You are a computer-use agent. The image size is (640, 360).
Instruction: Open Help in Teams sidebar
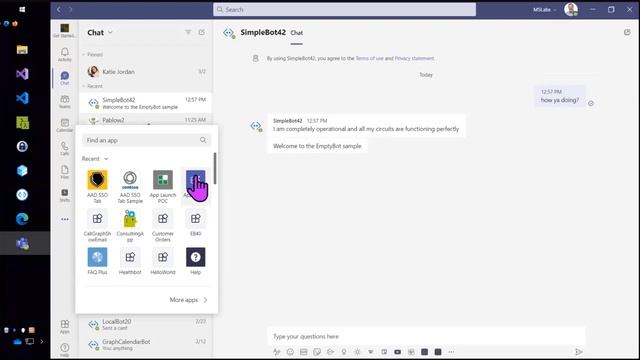click(64, 350)
